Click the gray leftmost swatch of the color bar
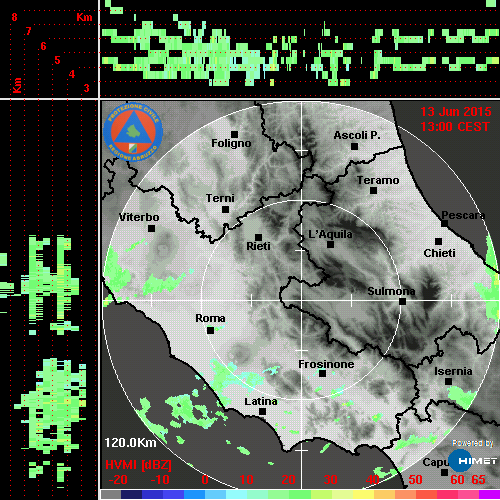500x500 pixels. [x=111, y=495]
